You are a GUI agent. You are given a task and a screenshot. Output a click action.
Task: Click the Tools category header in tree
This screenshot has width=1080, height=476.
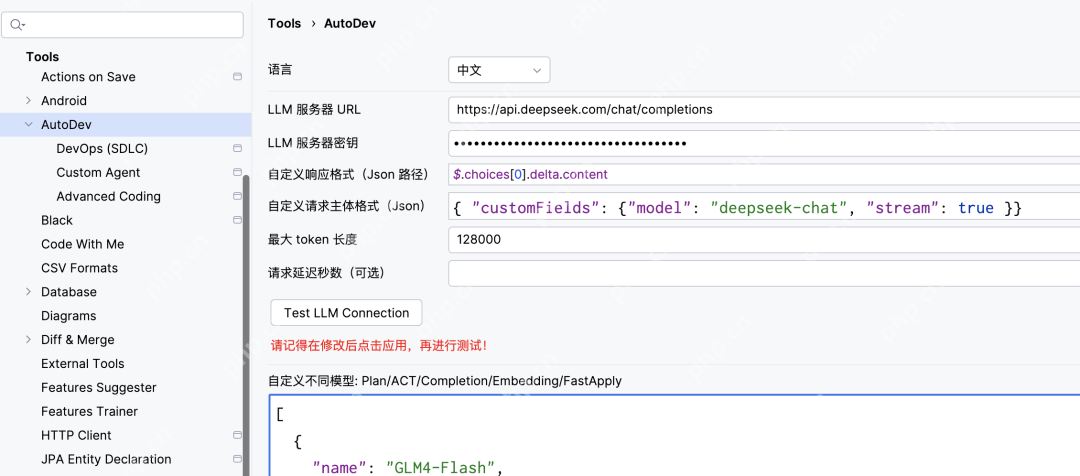point(43,56)
